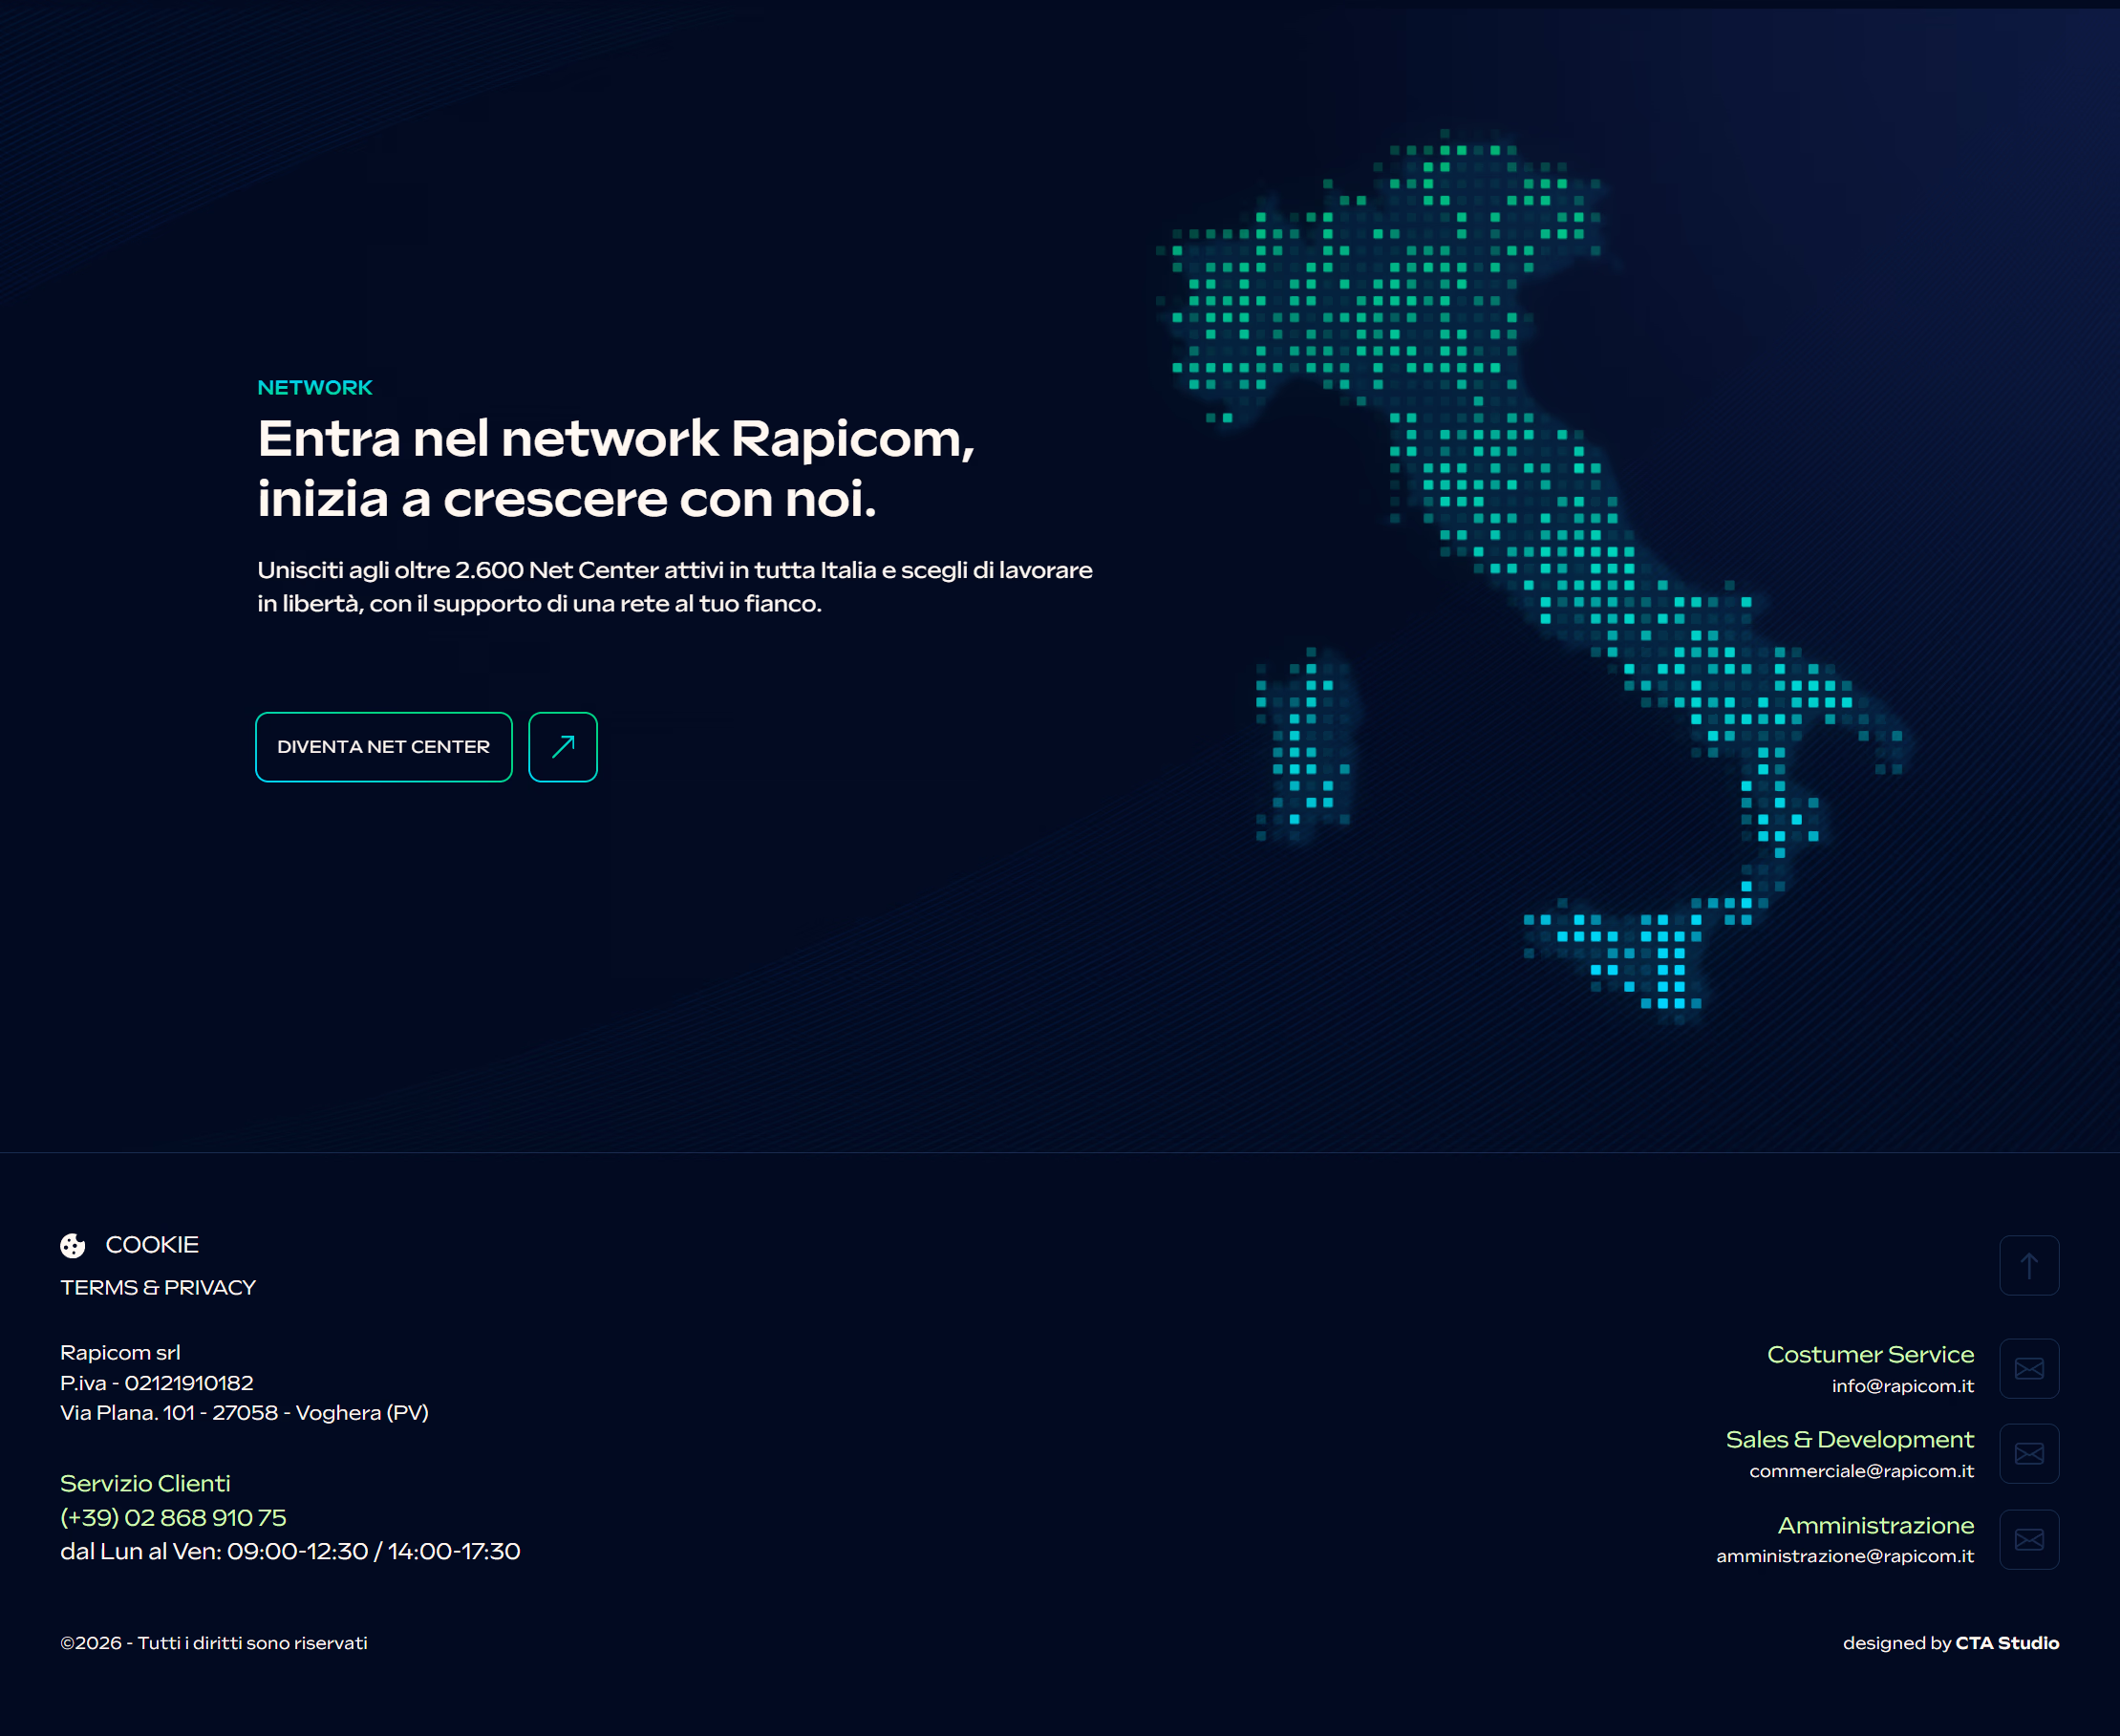The image size is (2120, 1736).
Task: Click envelope icon beside Amministrazione
Action: [x=2029, y=1539]
